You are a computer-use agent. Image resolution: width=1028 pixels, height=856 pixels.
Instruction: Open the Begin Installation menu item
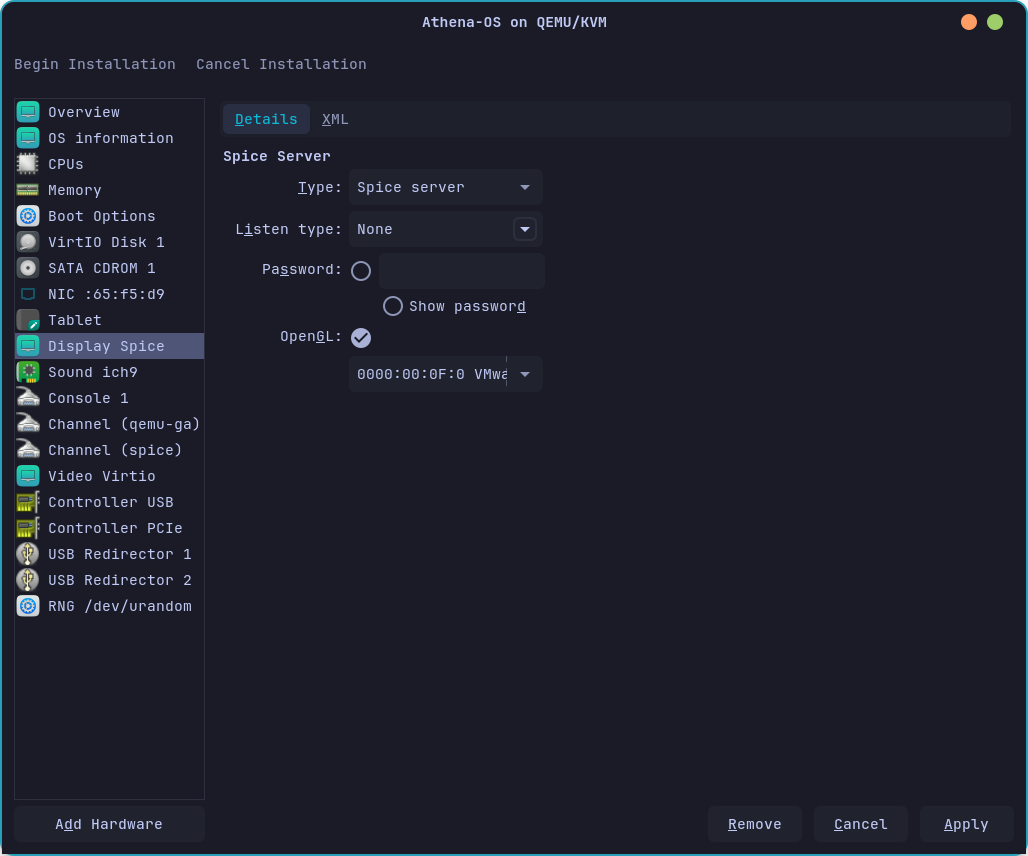(x=94, y=64)
